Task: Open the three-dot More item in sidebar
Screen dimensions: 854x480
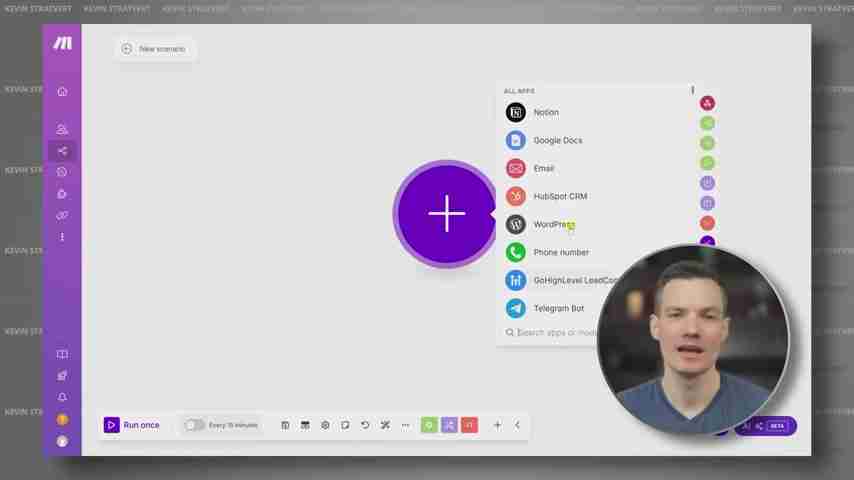Action: [x=62, y=237]
